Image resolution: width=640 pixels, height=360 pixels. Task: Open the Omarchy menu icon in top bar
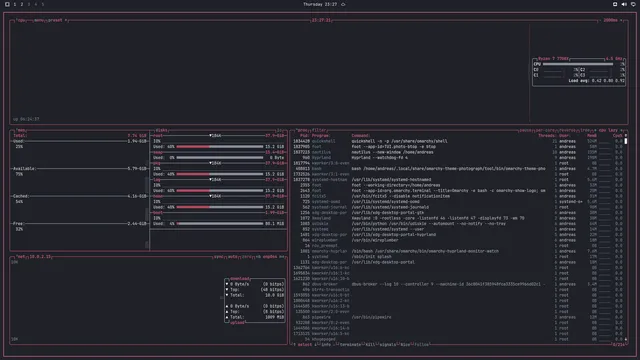(x=7, y=4)
